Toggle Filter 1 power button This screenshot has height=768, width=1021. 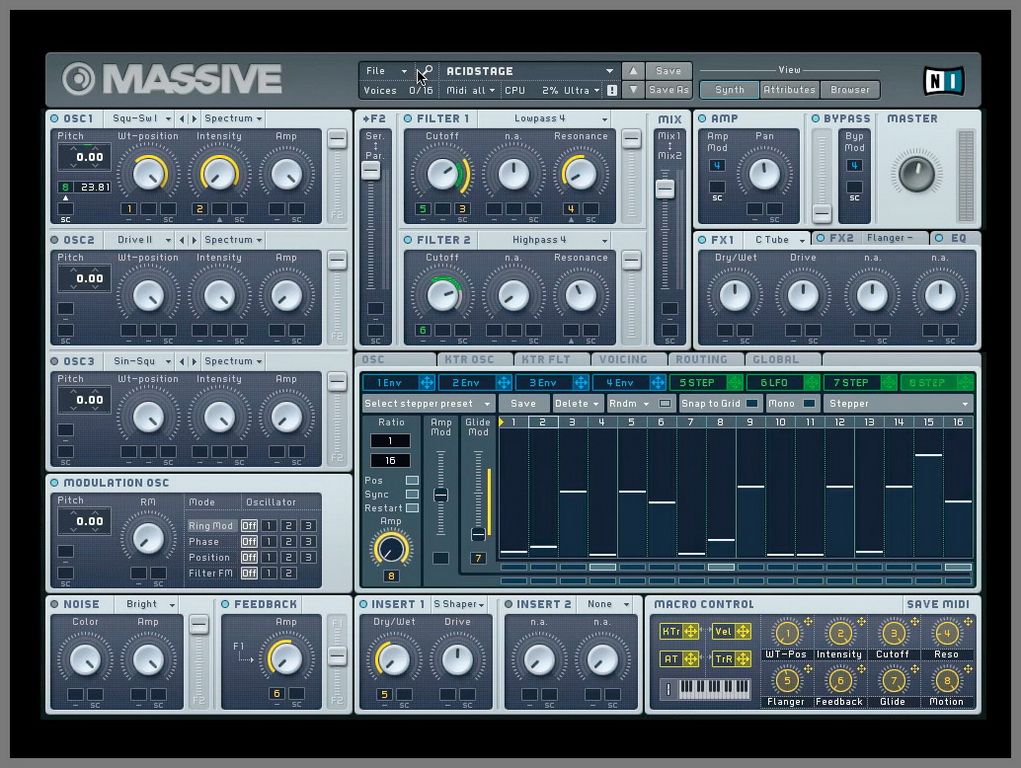(x=408, y=119)
